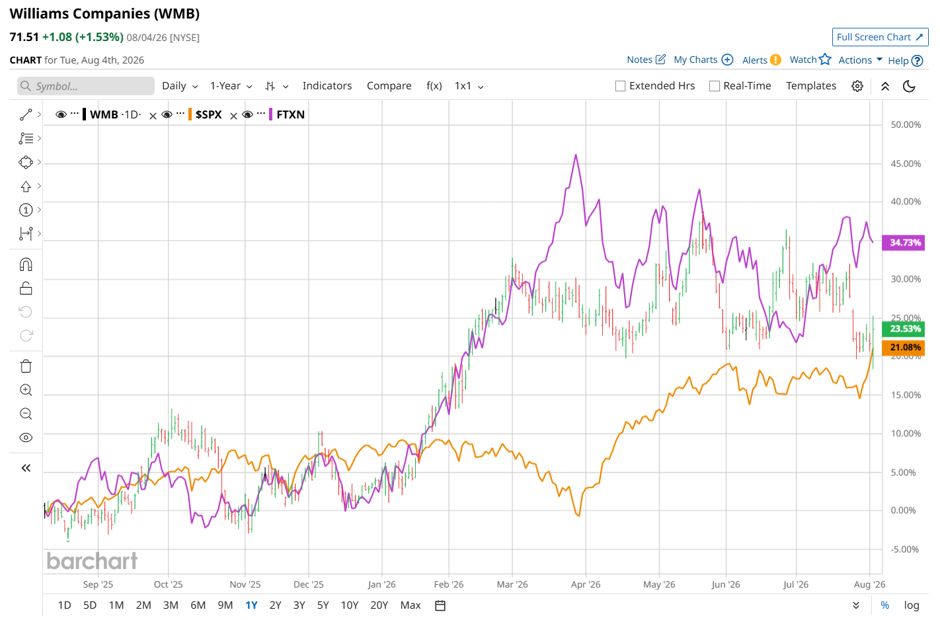
Task: Select the Max time range
Action: tap(411, 606)
